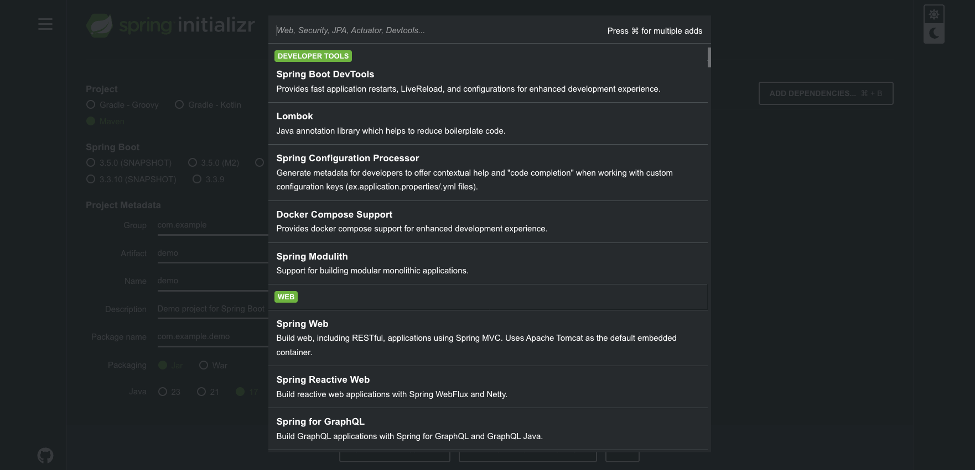Choose Spring Boot 3.5.0 (M2)
The width and height of the screenshot is (977, 470).
pos(214,163)
